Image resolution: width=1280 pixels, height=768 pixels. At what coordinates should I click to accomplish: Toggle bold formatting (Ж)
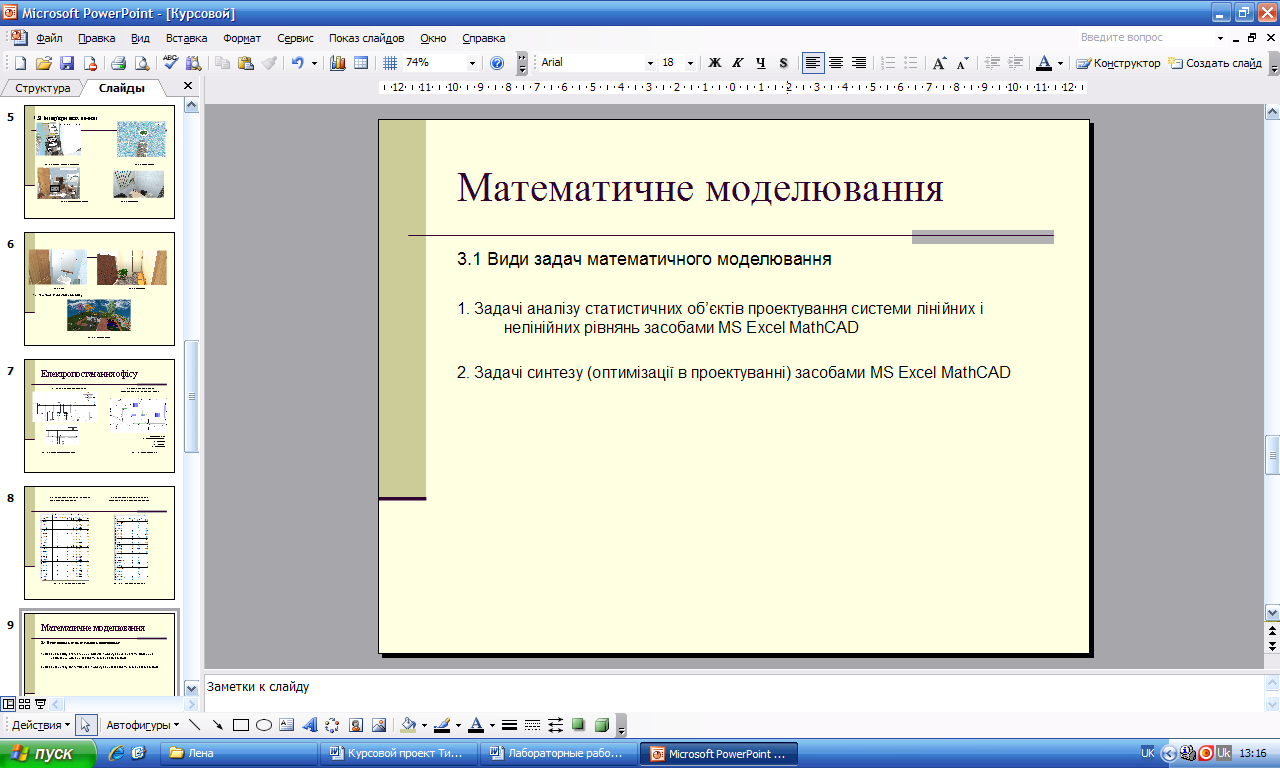click(715, 63)
